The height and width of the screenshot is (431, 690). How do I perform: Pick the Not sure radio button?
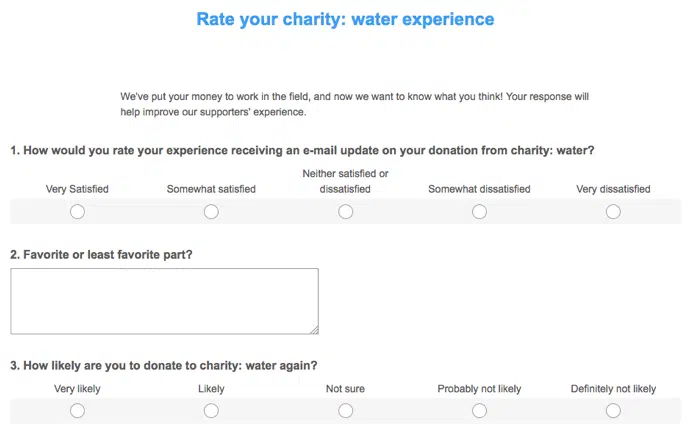tap(345, 410)
